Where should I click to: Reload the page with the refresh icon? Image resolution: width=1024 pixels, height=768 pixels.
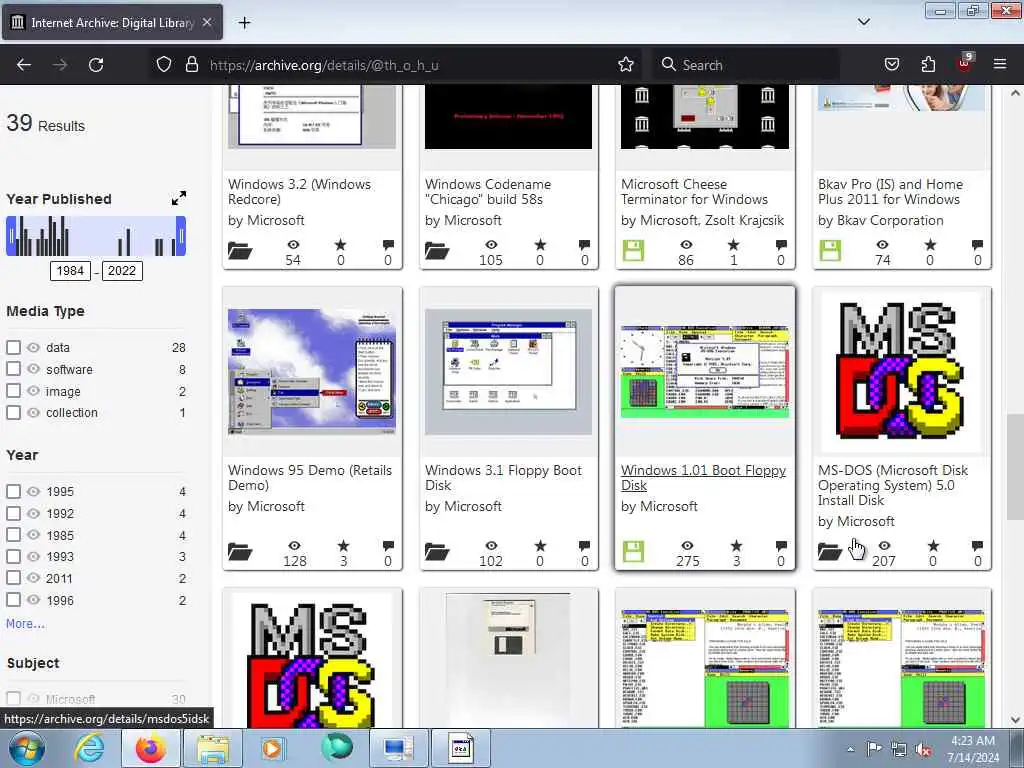96,65
